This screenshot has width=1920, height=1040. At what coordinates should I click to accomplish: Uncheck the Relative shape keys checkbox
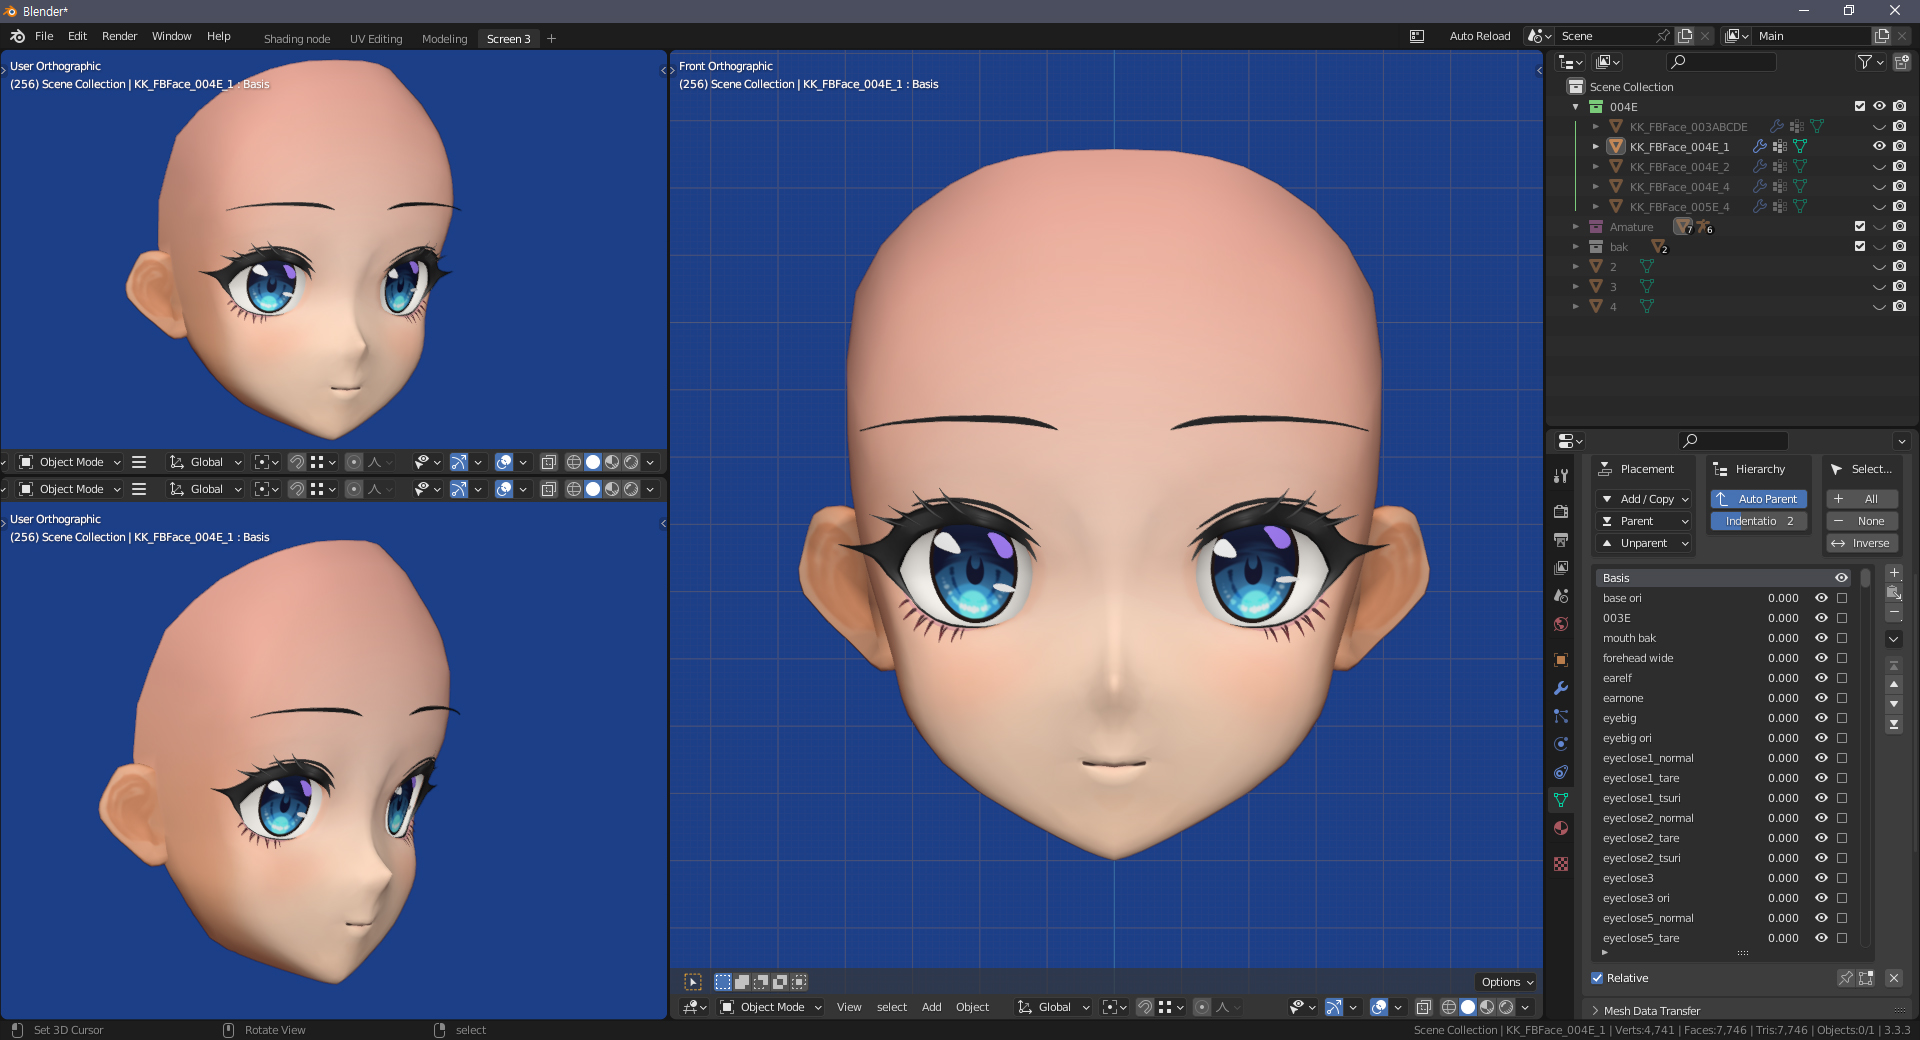click(x=1597, y=978)
